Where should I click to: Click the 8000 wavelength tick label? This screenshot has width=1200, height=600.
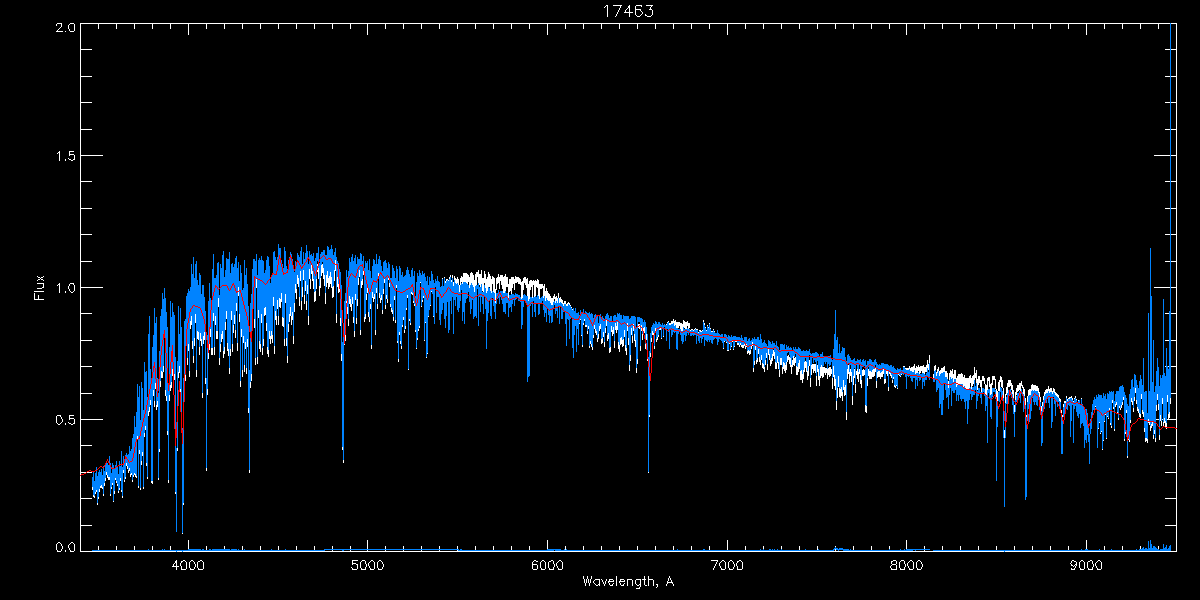(x=907, y=564)
